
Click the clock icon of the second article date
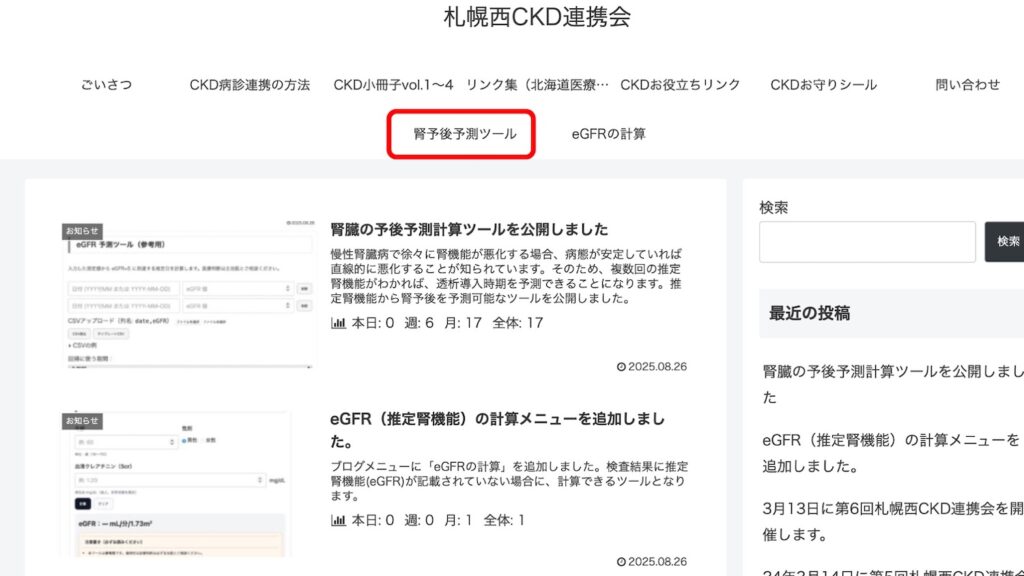(x=621, y=562)
